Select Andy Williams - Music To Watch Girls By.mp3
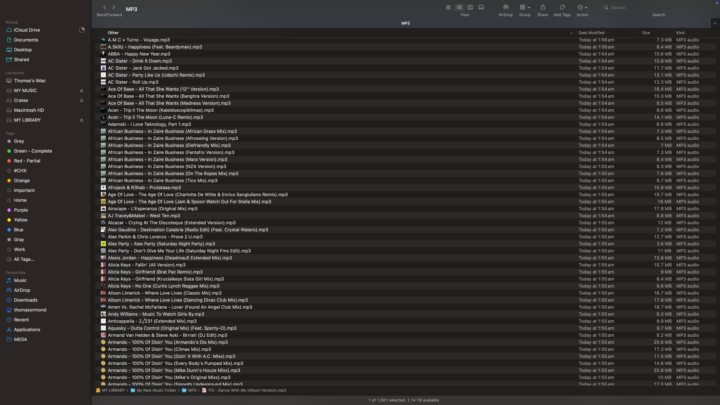720x405 pixels. [x=156, y=314]
